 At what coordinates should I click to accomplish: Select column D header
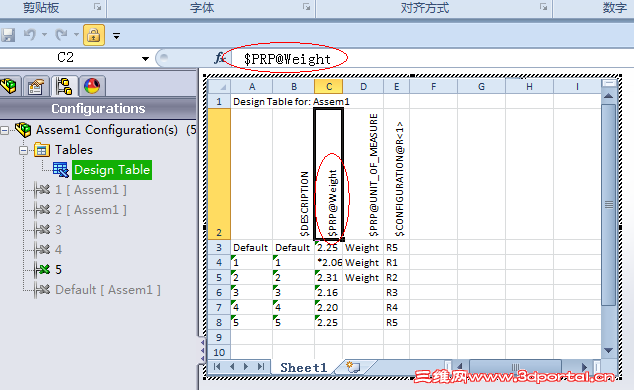[363, 86]
